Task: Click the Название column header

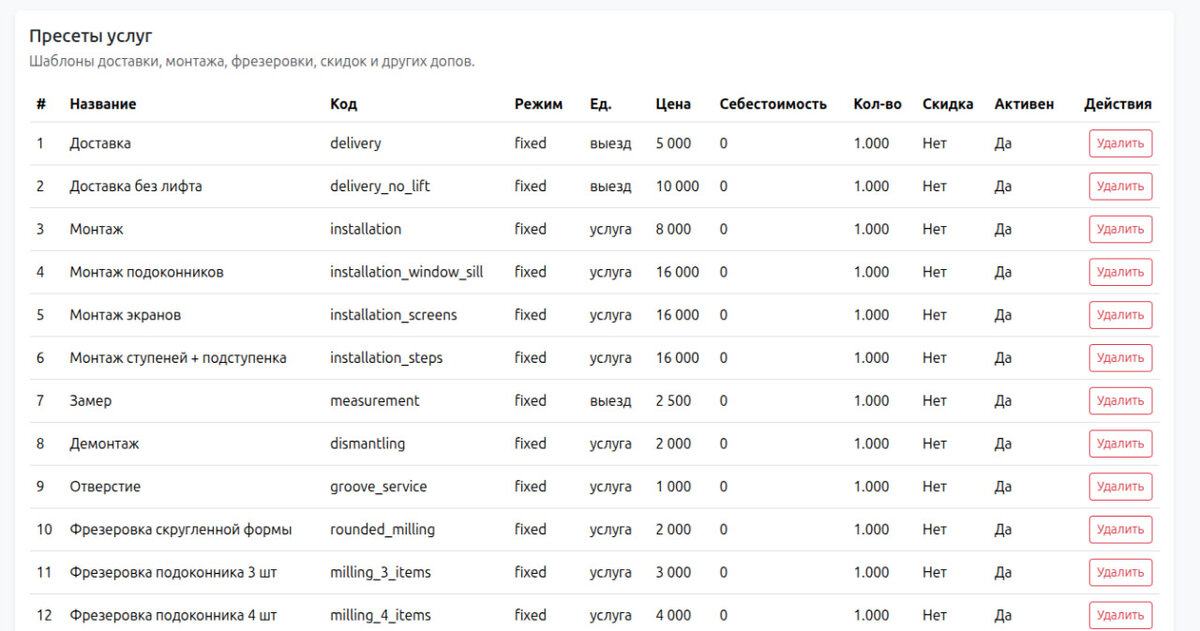Action: pyautogui.click(x=103, y=104)
